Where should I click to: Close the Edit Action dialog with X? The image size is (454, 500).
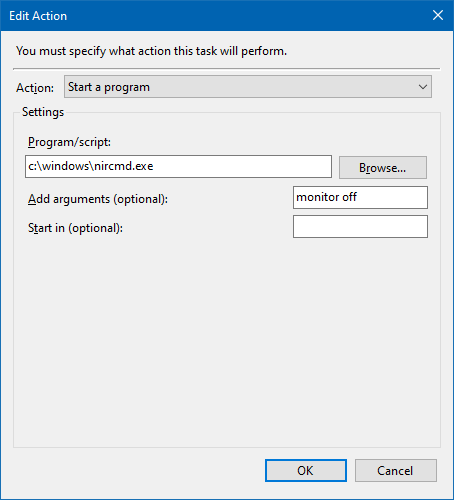pyautogui.click(x=438, y=15)
